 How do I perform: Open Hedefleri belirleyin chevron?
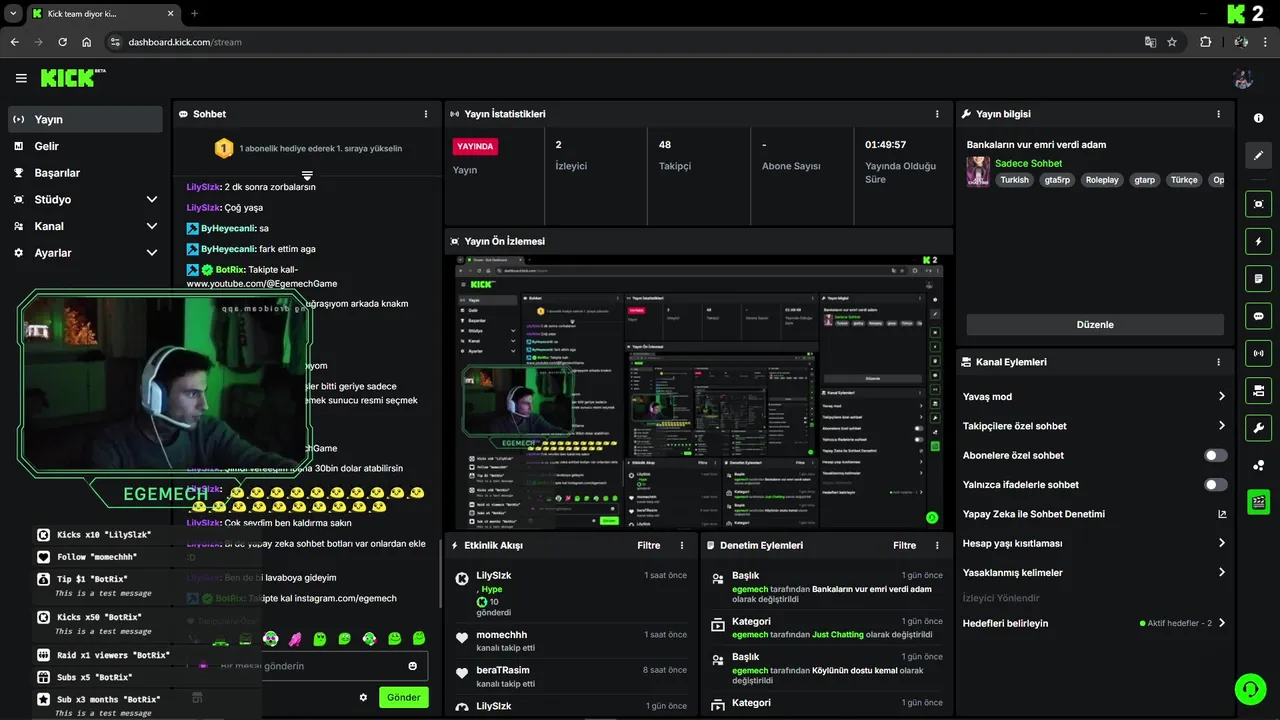coord(1221,623)
